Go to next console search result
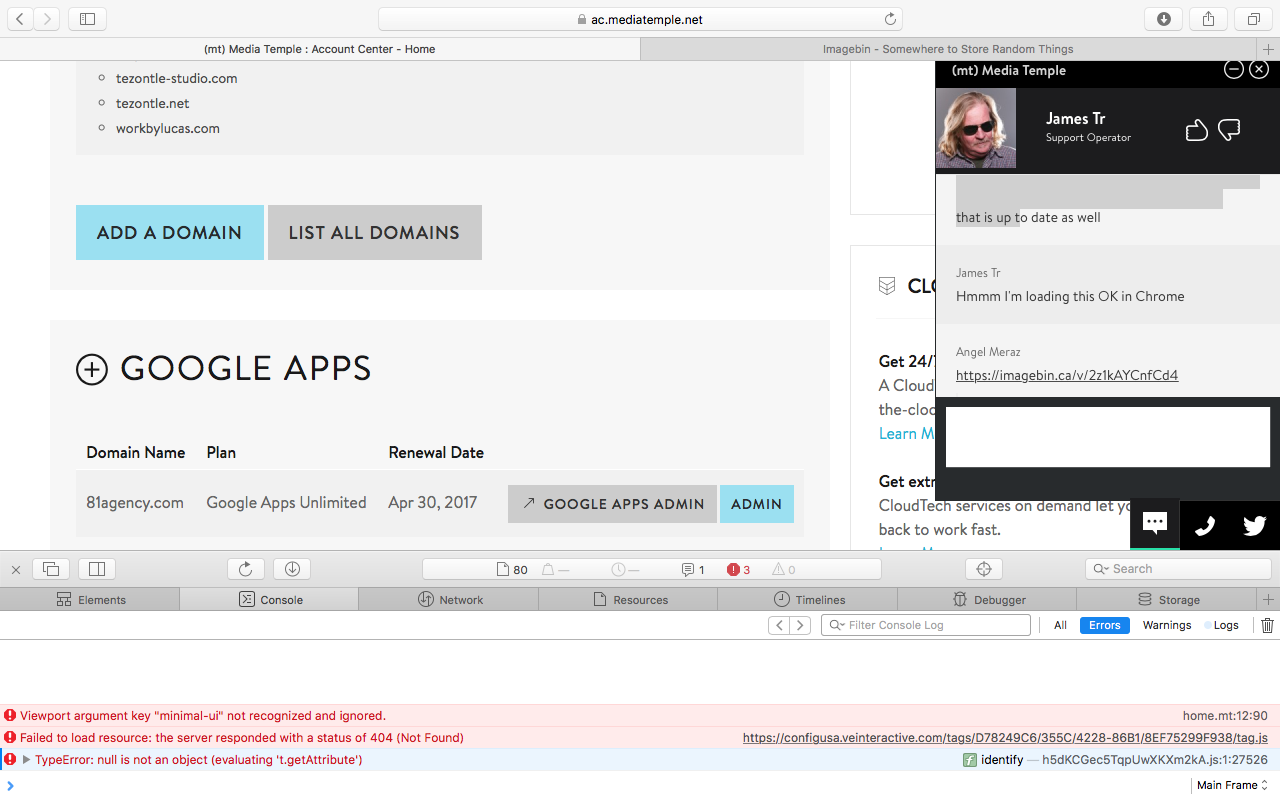 point(800,625)
